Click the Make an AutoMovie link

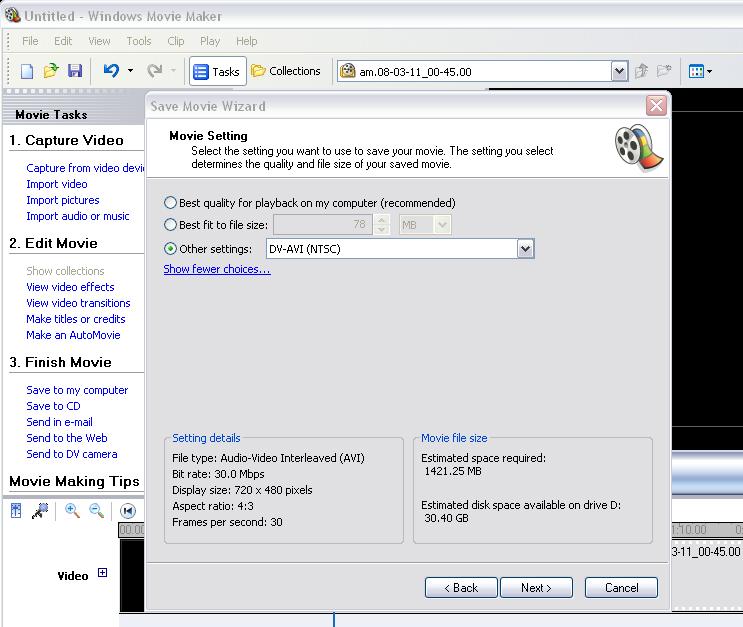click(73, 335)
